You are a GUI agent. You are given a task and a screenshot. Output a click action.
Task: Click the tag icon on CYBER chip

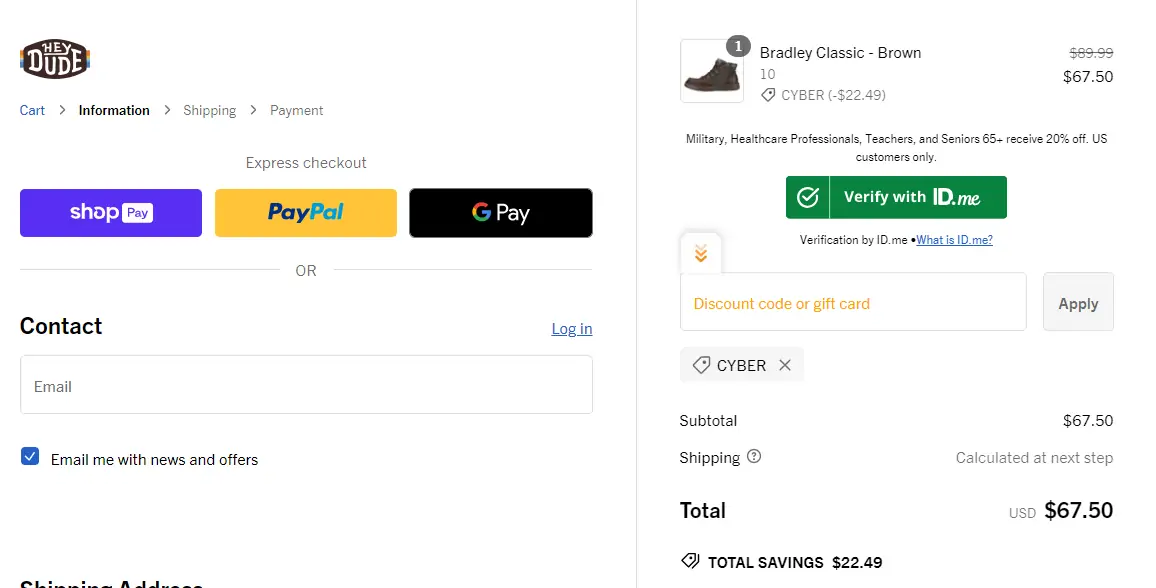701,365
